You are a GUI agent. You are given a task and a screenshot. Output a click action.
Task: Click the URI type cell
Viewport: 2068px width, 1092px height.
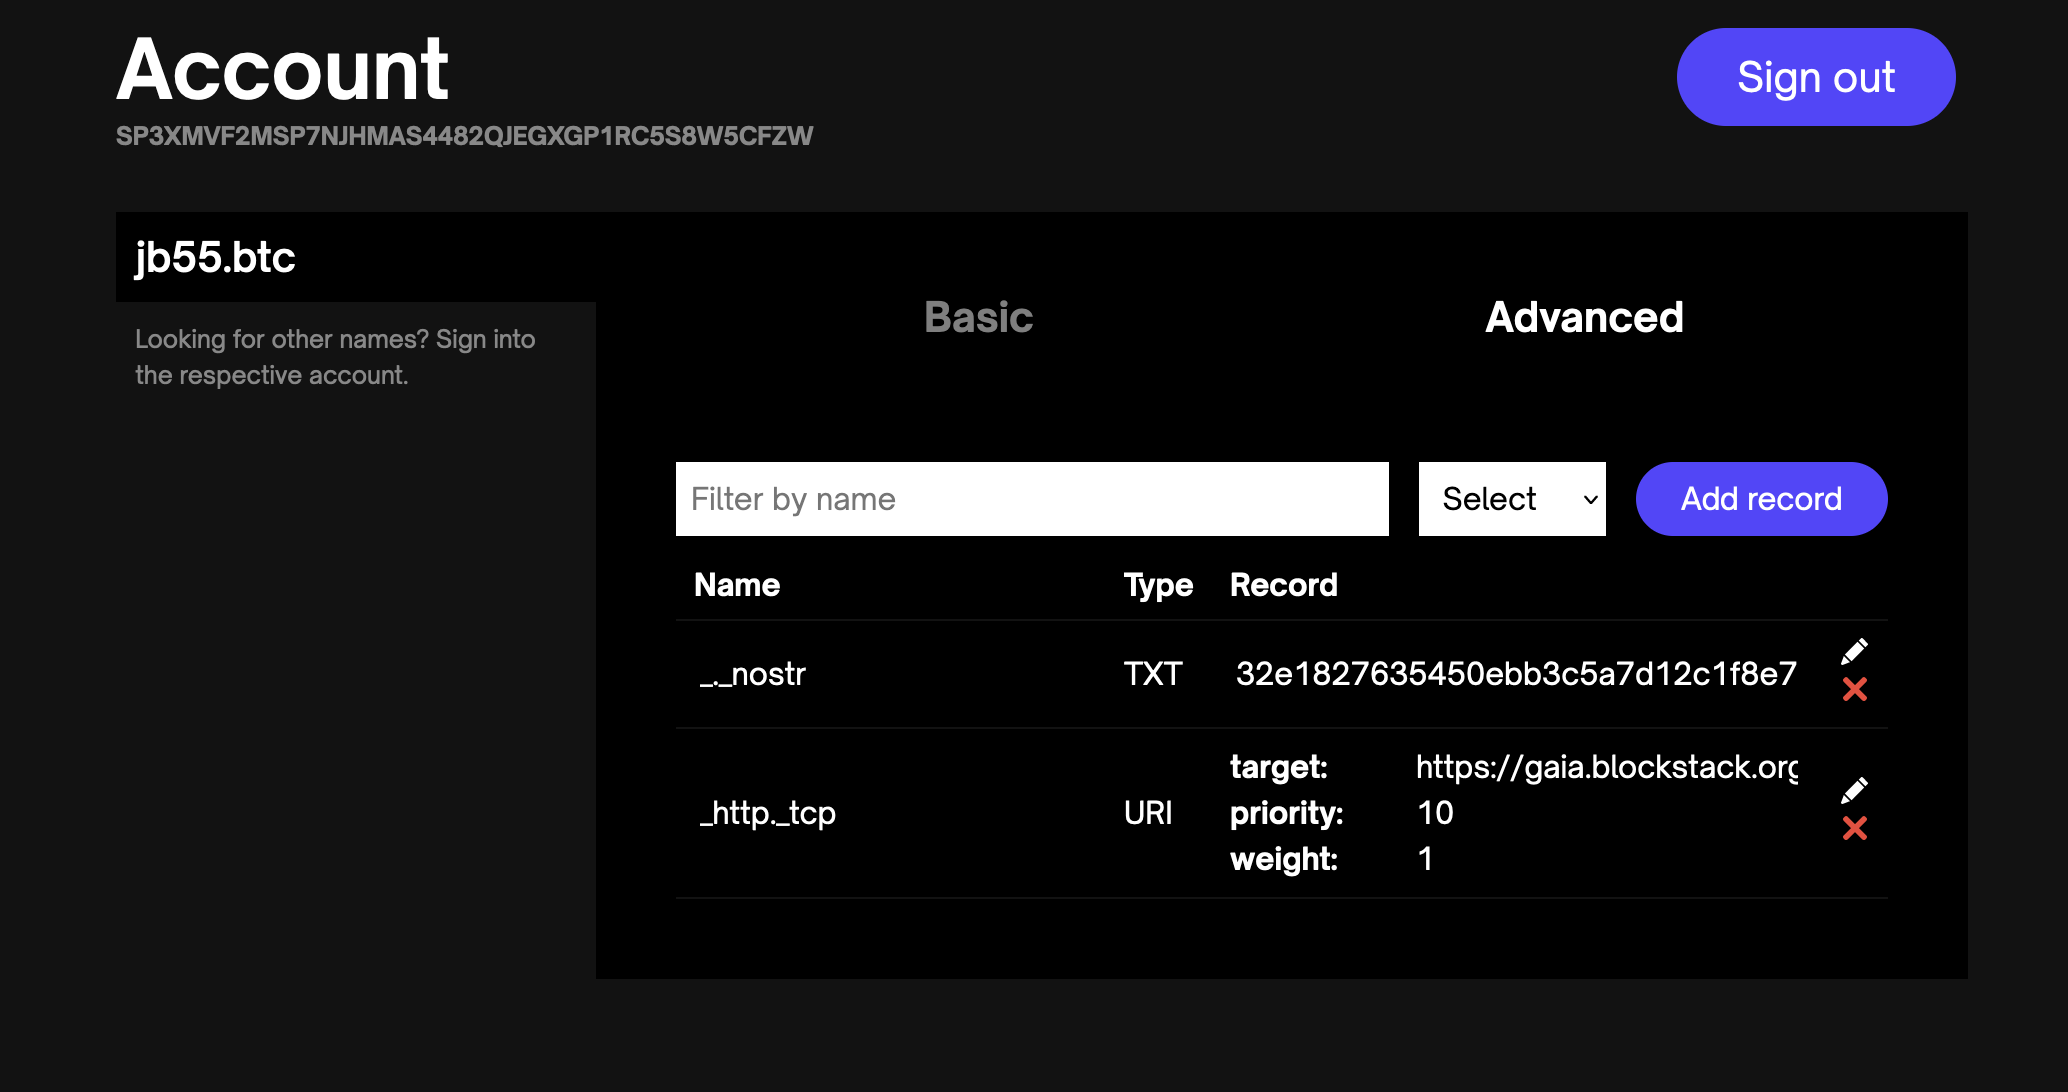point(1148,813)
